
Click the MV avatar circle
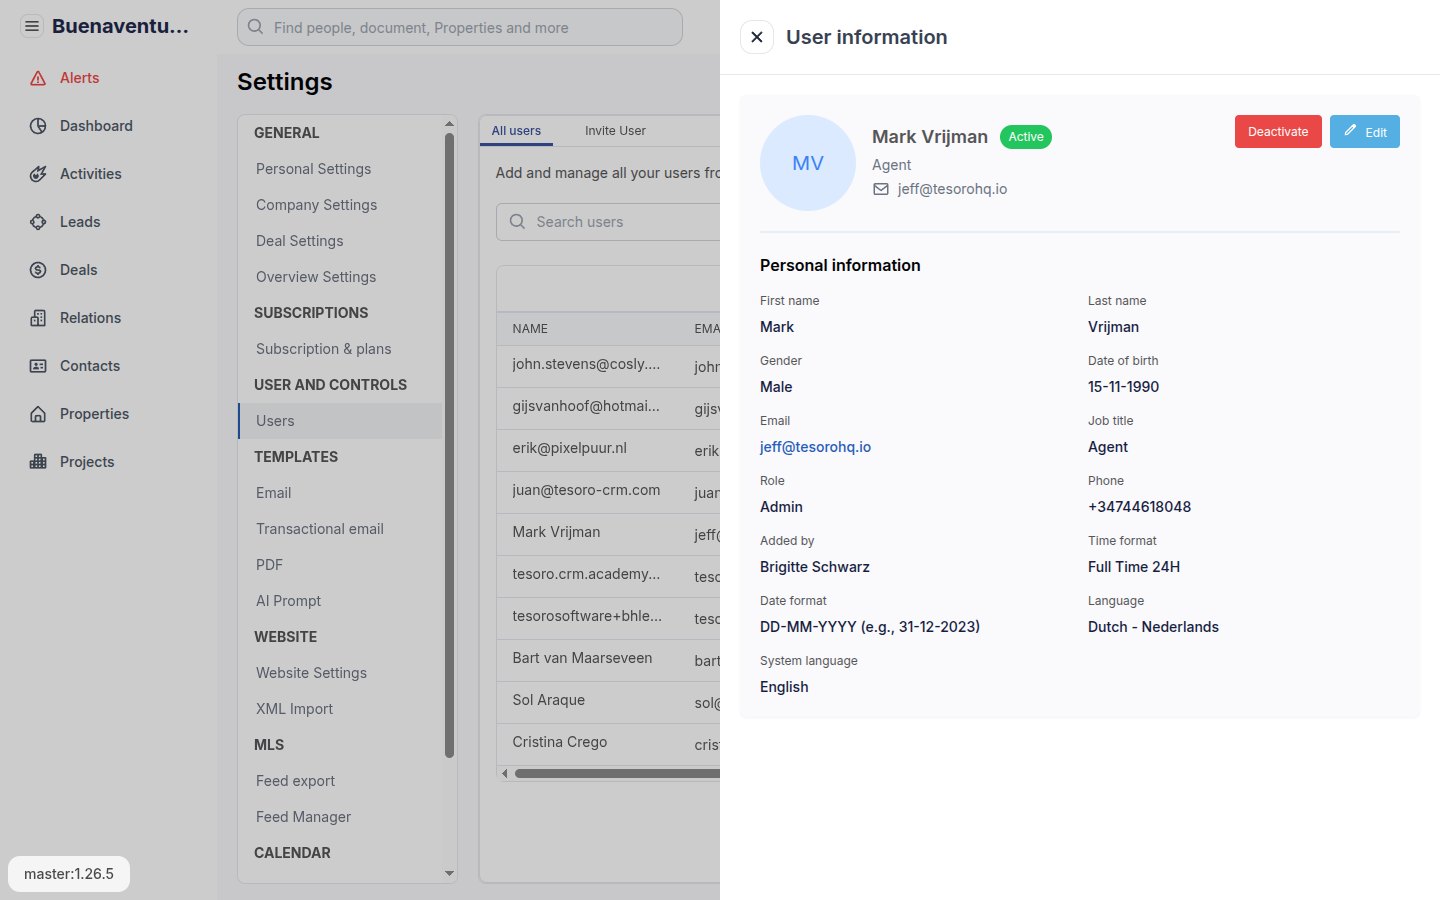coord(808,163)
